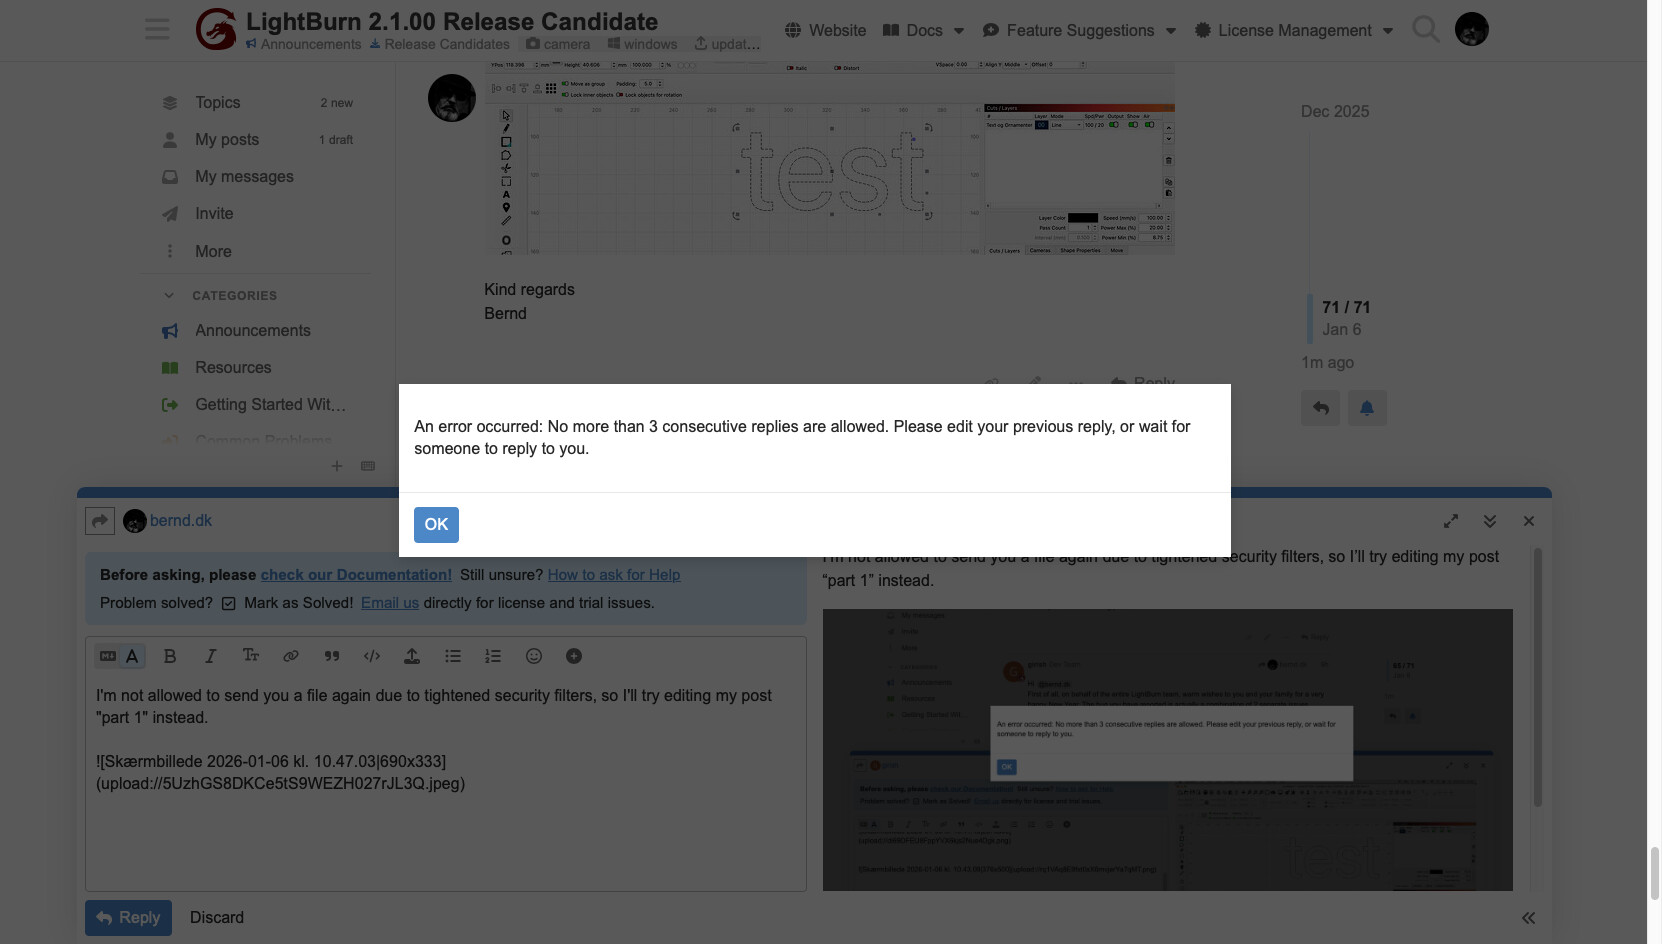This screenshot has width=1662, height=944.
Task: Click the 'Email us' link
Action: click(390, 603)
